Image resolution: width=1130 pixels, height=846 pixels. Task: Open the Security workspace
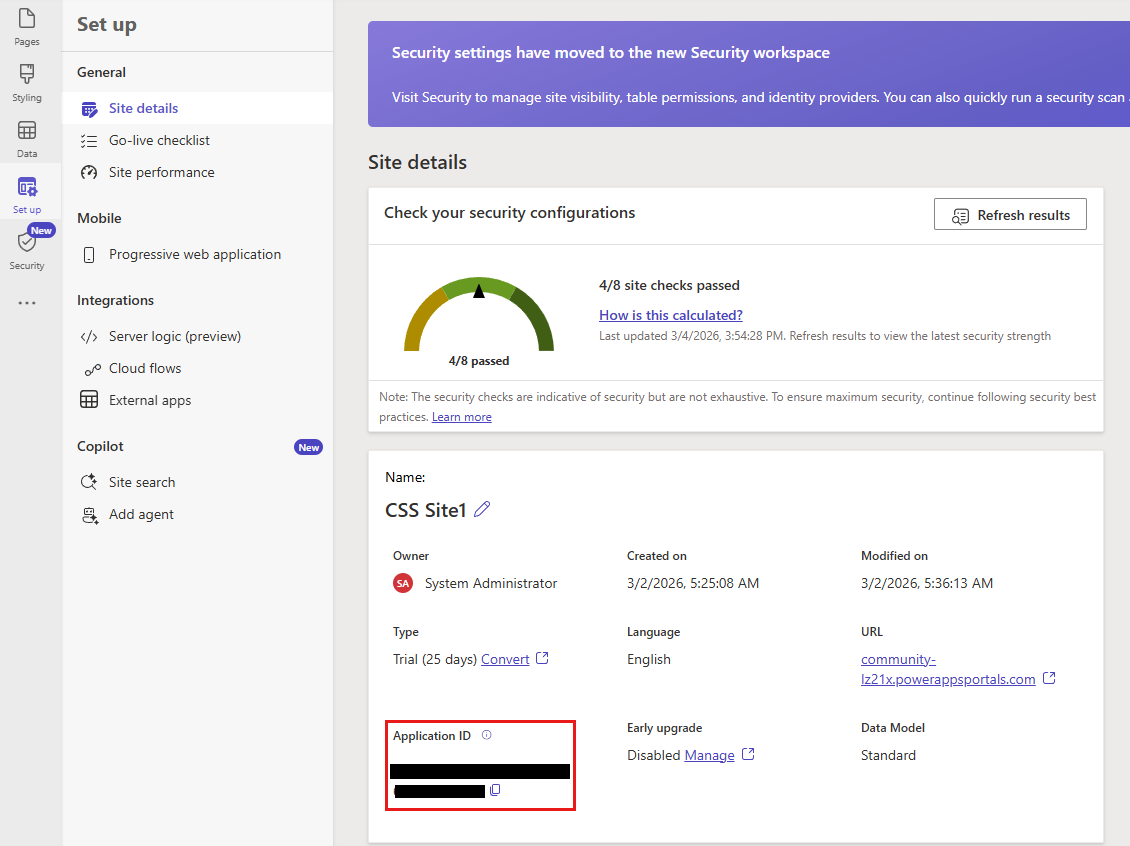pos(27,251)
